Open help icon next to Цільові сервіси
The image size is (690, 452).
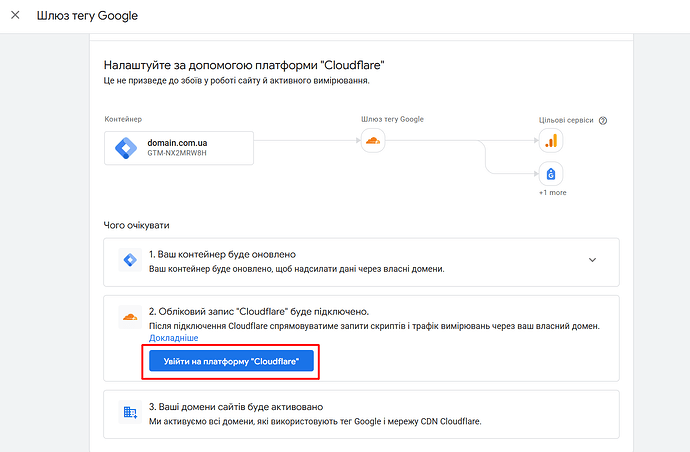pos(603,121)
